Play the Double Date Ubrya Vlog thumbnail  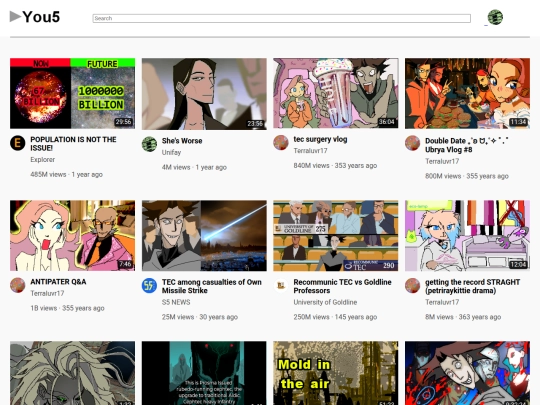467,93
